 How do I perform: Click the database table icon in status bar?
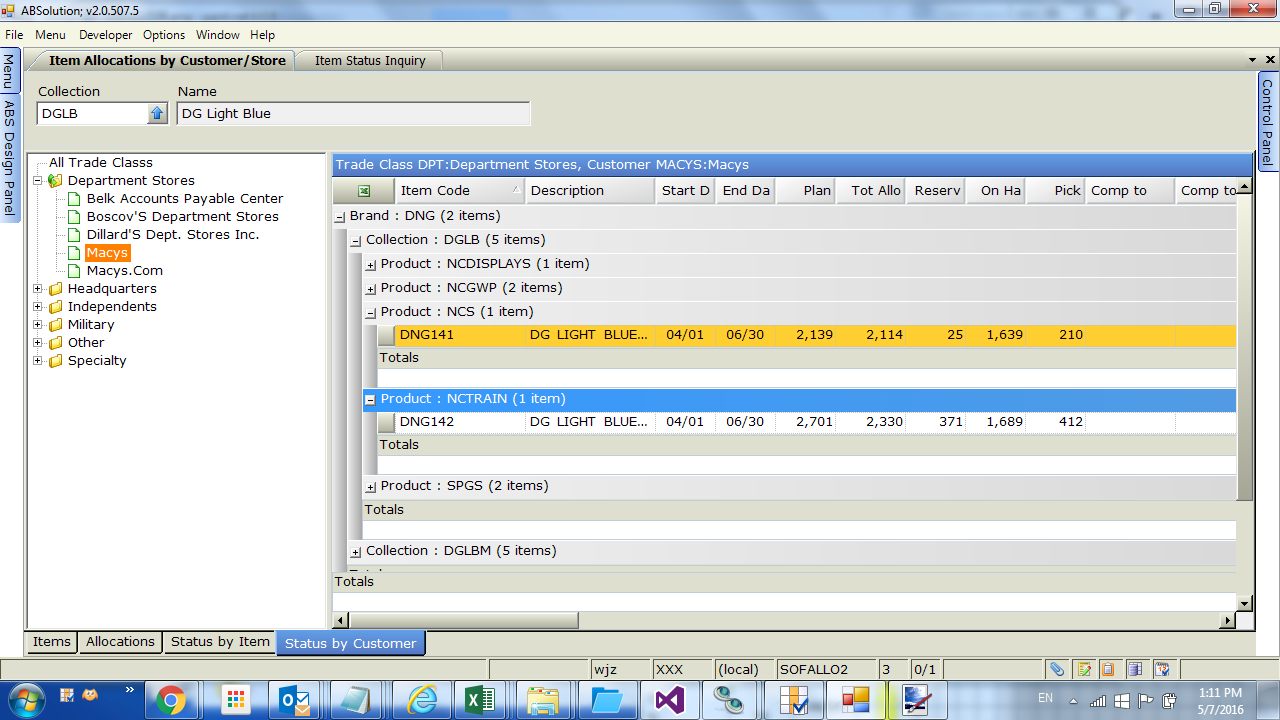tap(1135, 669)
